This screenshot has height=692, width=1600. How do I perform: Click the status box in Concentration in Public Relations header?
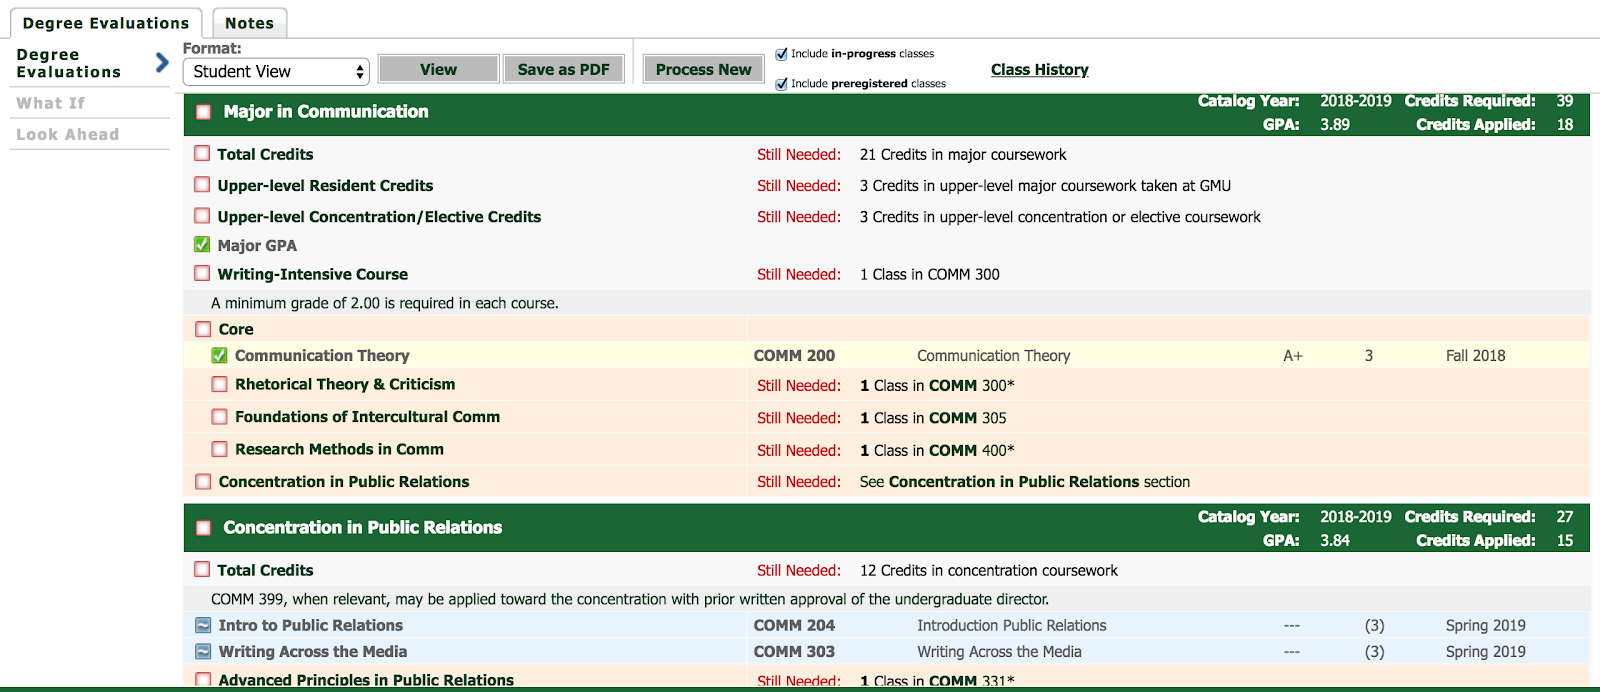tap(204, 528)
